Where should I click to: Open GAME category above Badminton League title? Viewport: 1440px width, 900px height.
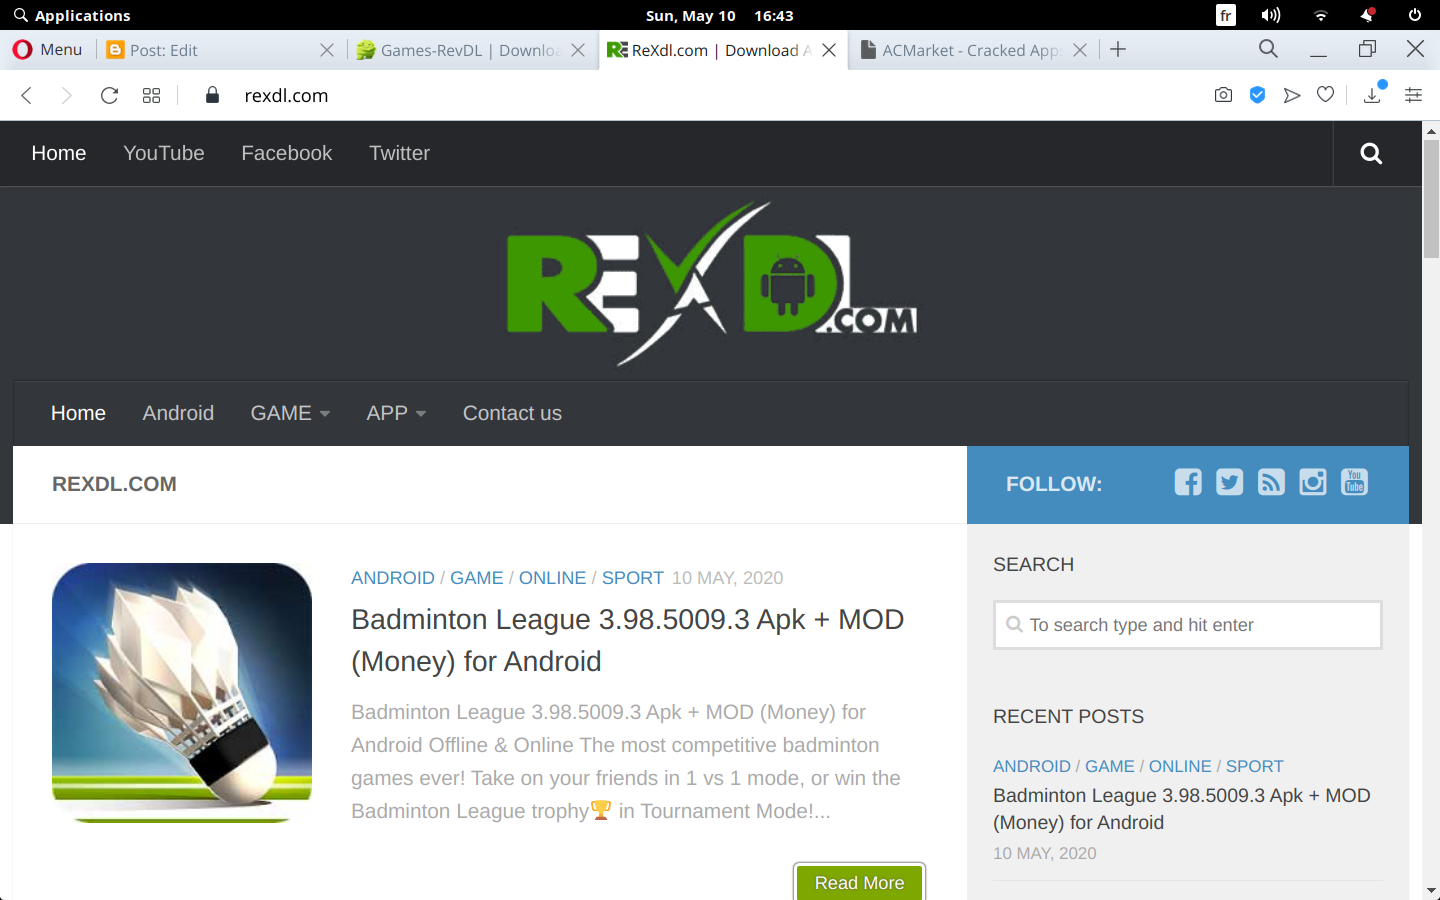pos(477,578)
